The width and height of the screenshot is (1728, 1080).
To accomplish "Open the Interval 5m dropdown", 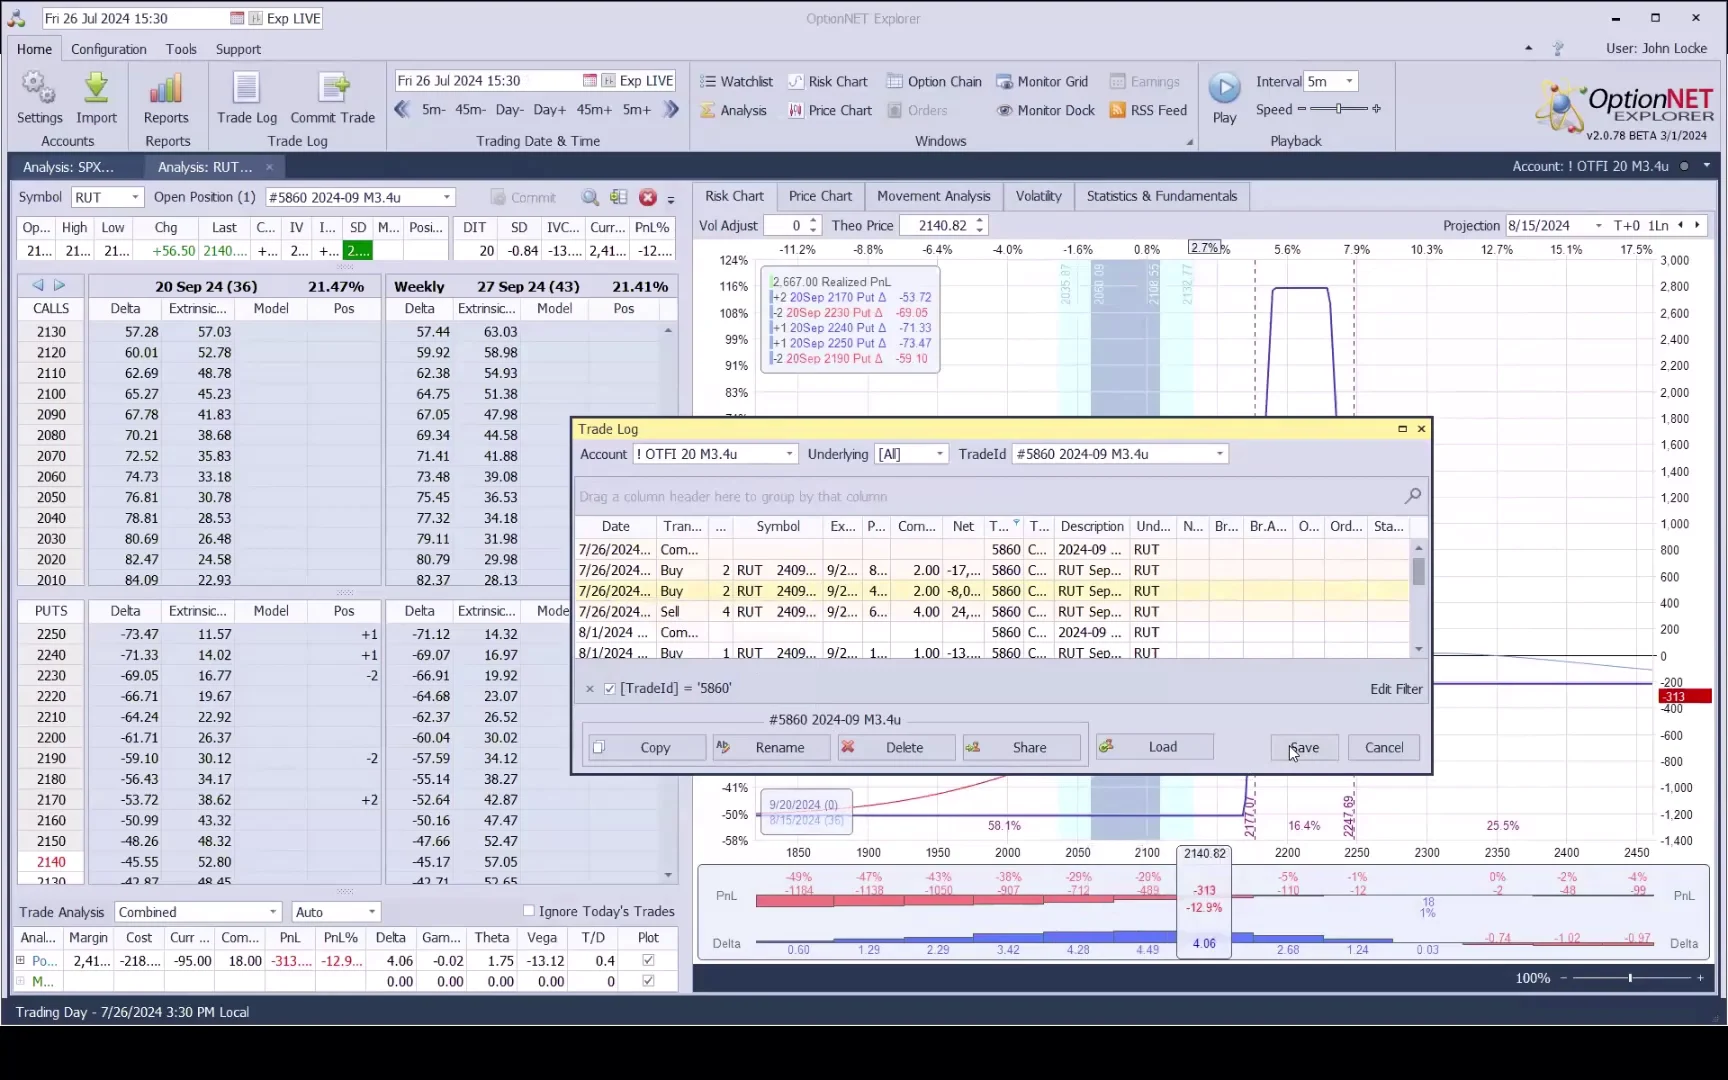I will tap(1349, 82).
